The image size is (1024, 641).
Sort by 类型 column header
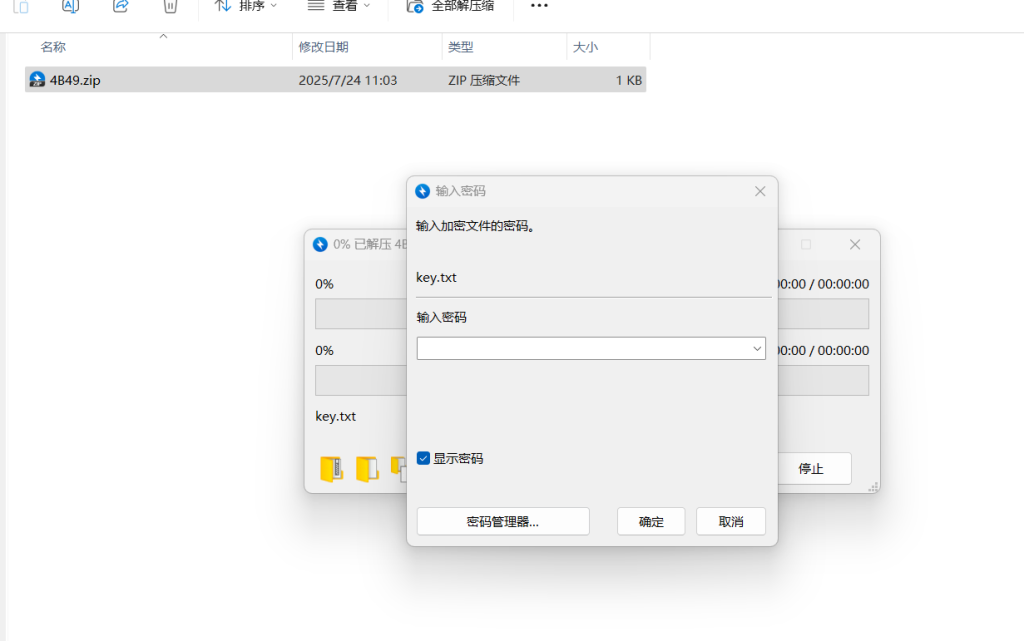click(460, 47)
